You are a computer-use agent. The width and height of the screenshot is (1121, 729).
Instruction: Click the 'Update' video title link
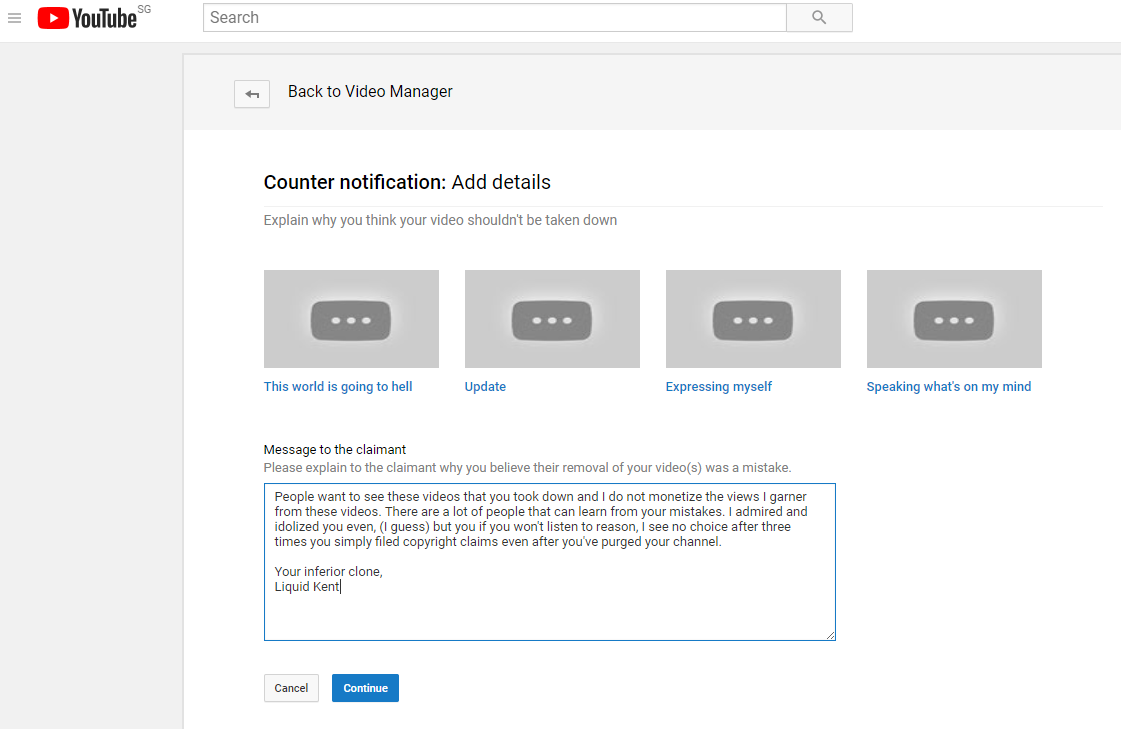coord(485,387)
